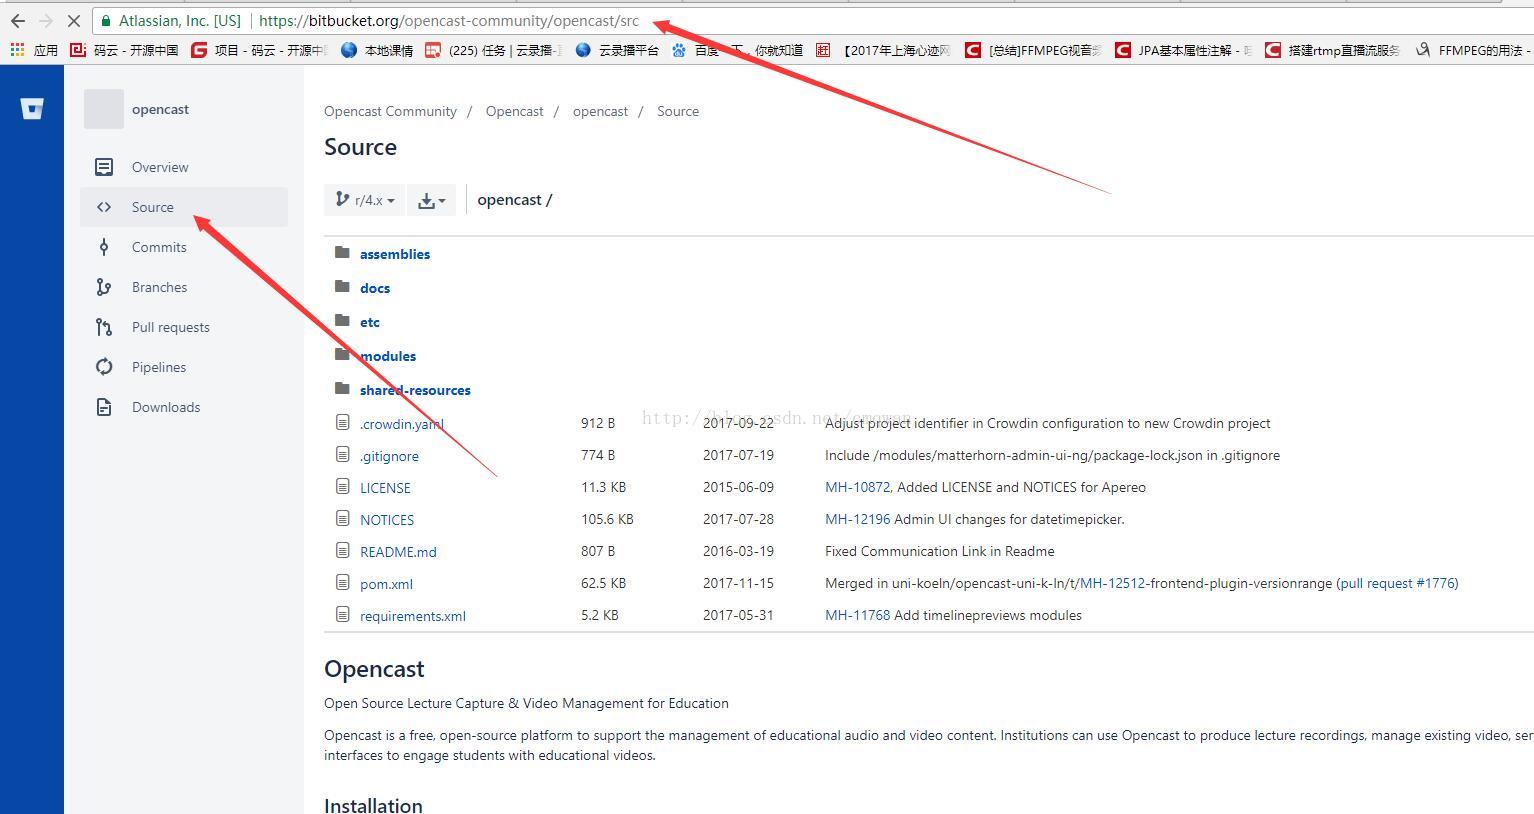Open LICENSE file
The height and width of the screenshot is (814, 1534).
click(x=385, y=488)
